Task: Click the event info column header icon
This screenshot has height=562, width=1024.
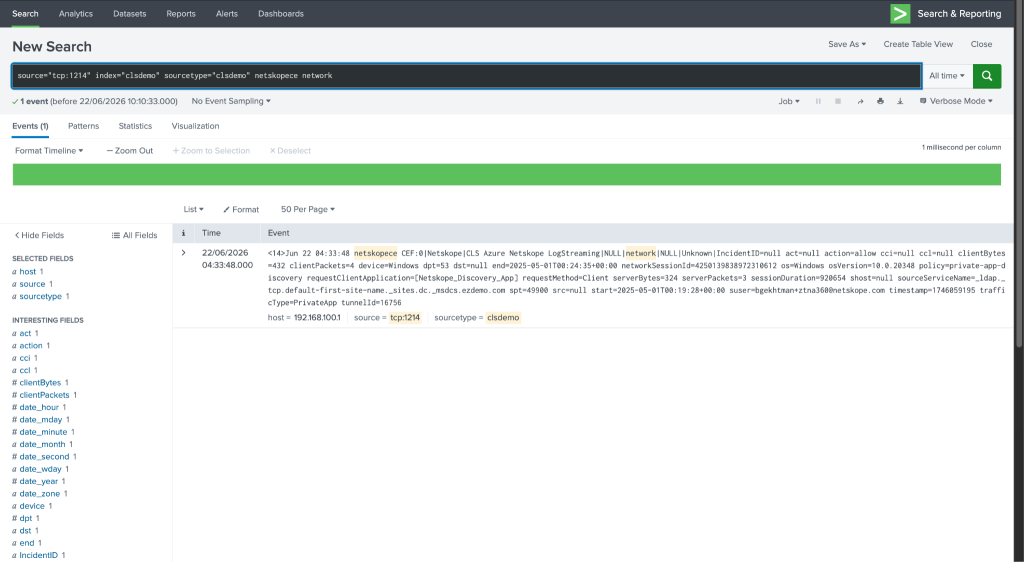Action: coord(184,233)
